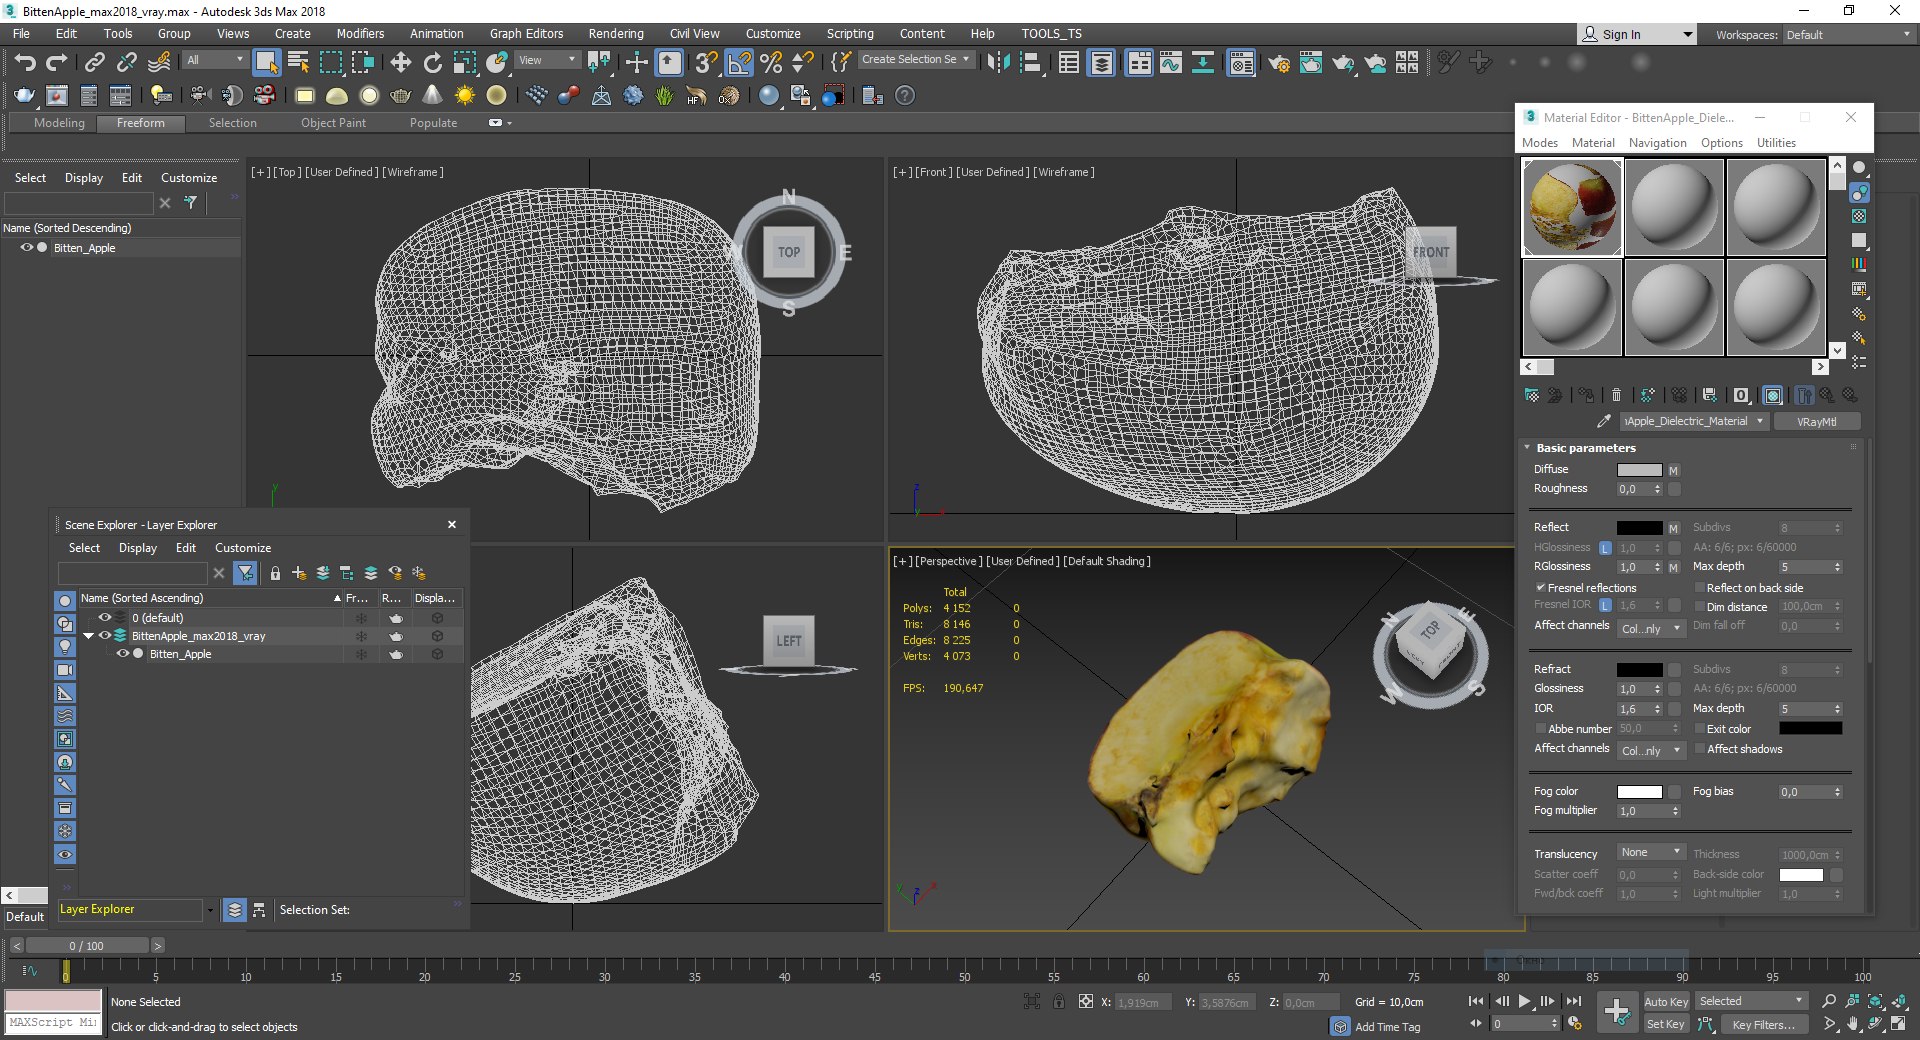Click Play Animation button
The height and width of the screenshot is (1040, 1920).
coord(1524,1001)
